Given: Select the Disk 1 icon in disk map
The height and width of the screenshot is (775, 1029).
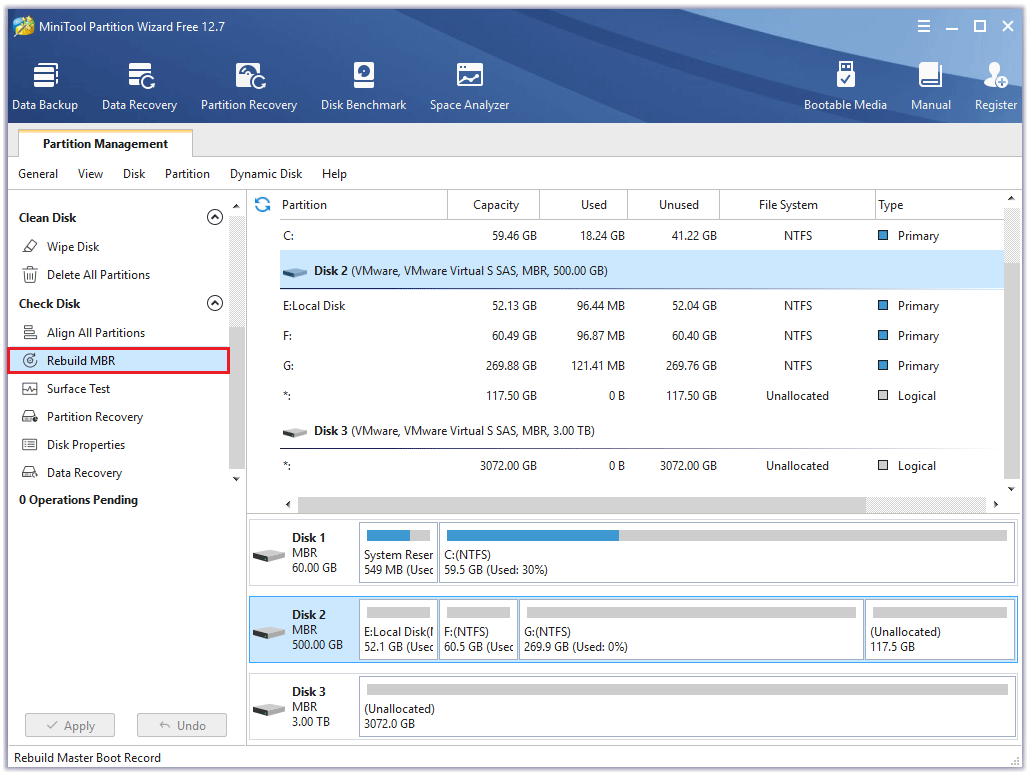Looking at the screenshot, I should coord(269,556).
